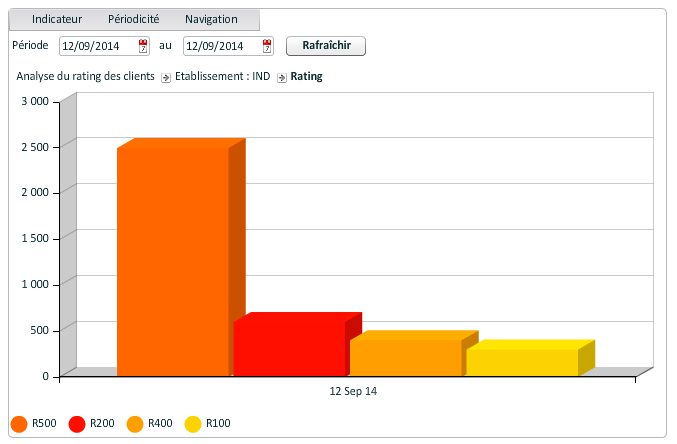Click the '2 500' y-axis value
677x444 pixels.
(x=35, y=147)
